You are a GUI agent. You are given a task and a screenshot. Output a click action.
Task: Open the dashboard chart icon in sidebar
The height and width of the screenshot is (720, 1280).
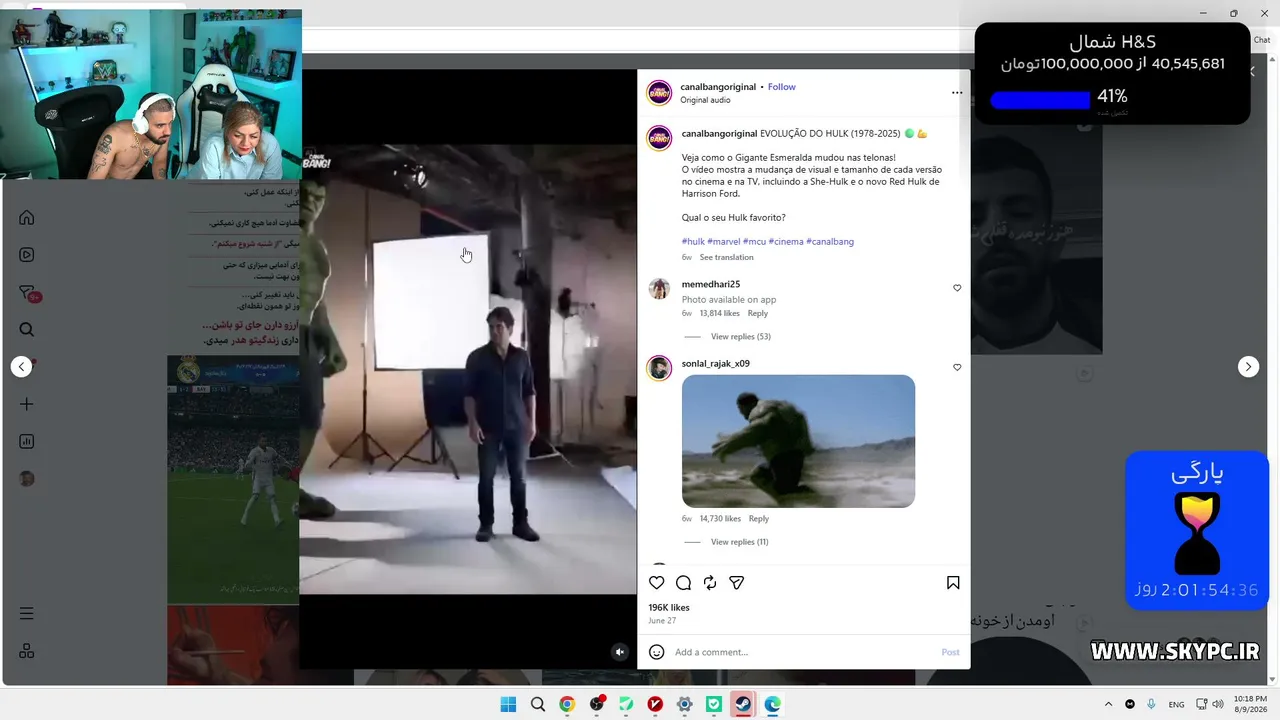click(x=27, y=442)
